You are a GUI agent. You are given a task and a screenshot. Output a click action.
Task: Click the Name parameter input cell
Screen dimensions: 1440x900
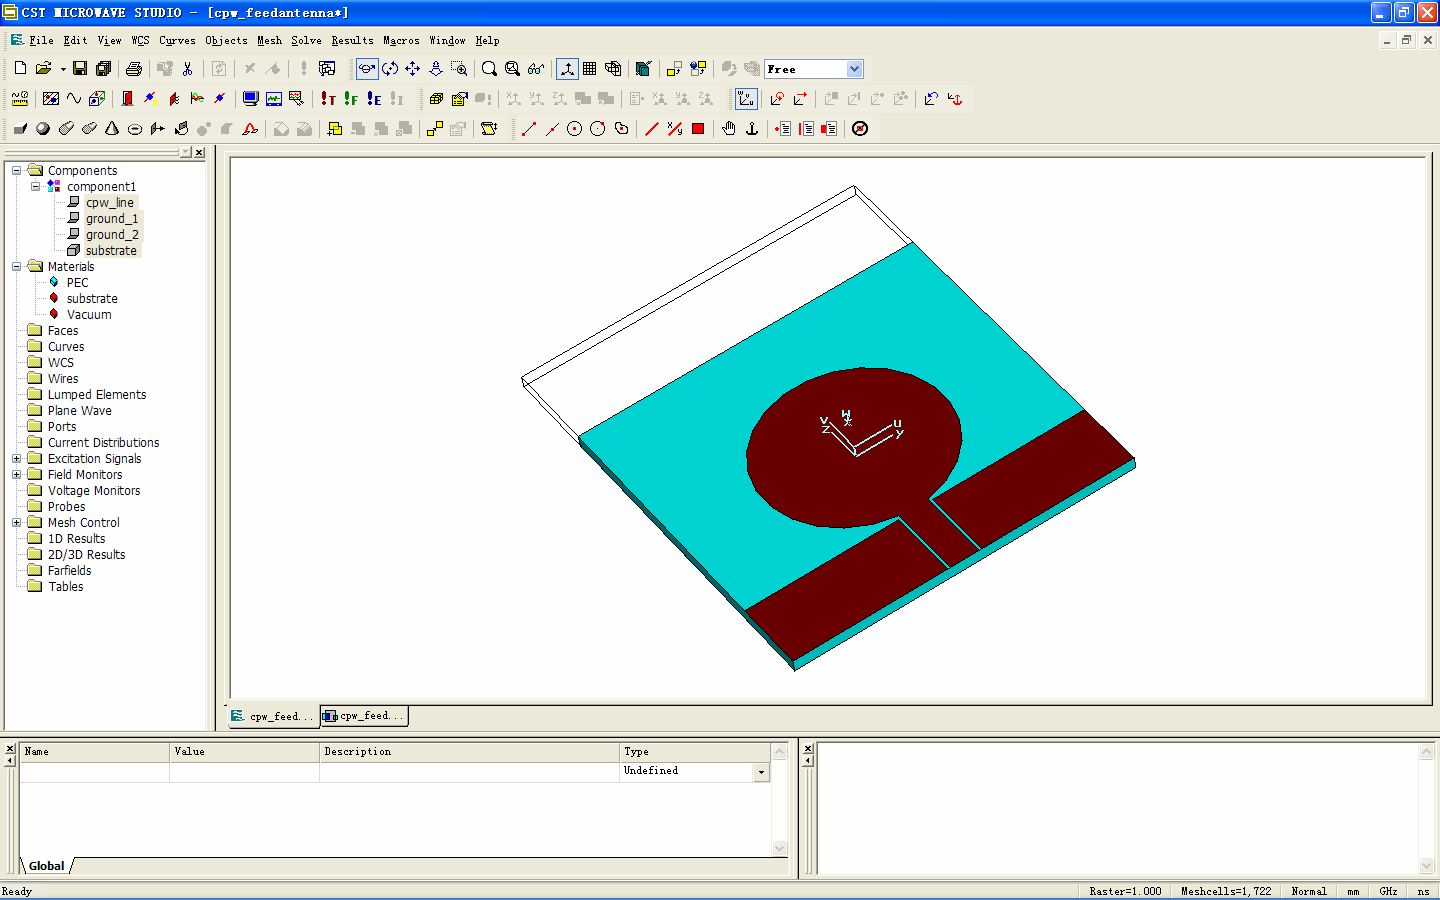point(94,772)
